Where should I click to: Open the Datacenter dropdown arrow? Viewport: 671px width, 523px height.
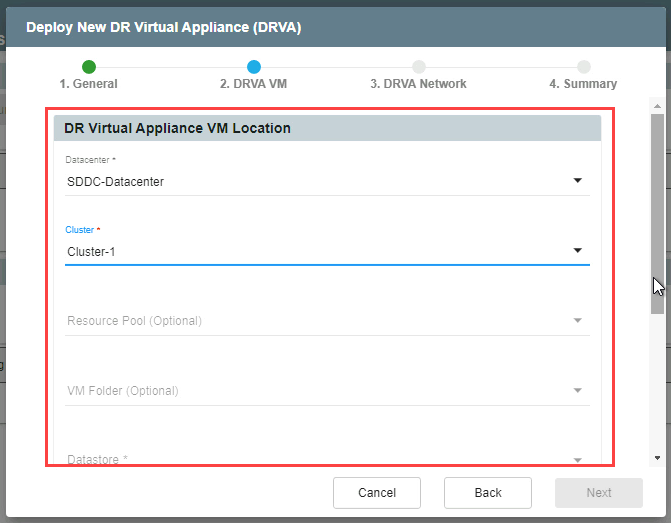(577, 181)
